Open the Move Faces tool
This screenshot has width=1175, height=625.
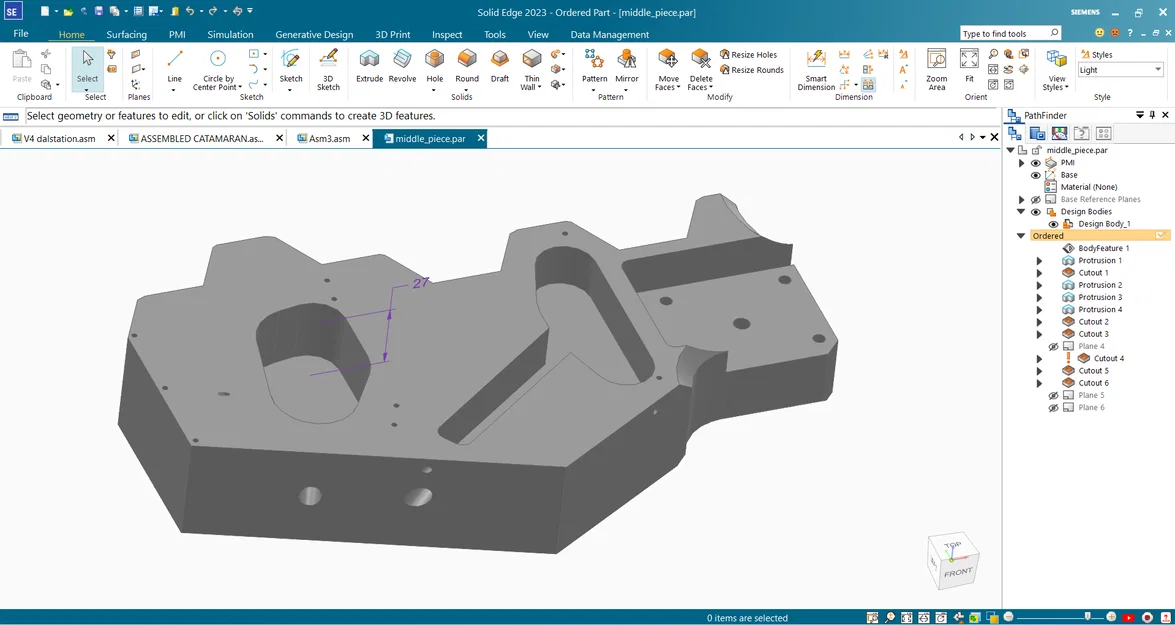point(668,70)
